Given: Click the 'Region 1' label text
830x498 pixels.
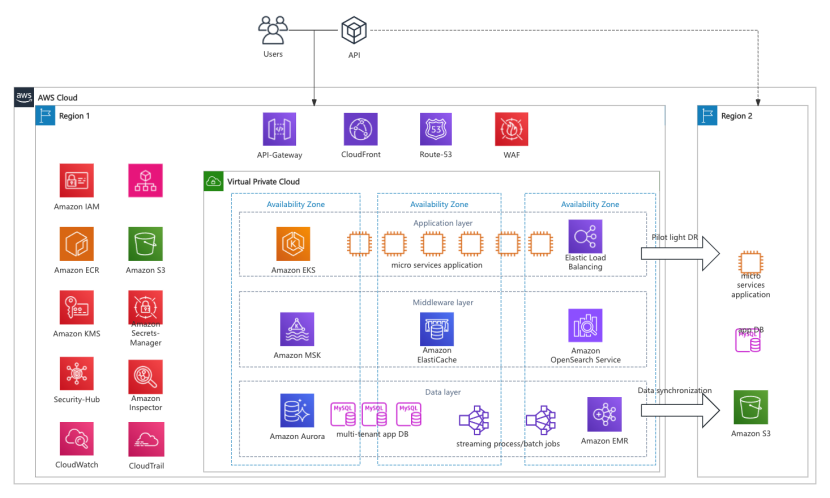Looking at the screenshot, I should point(75,116).
